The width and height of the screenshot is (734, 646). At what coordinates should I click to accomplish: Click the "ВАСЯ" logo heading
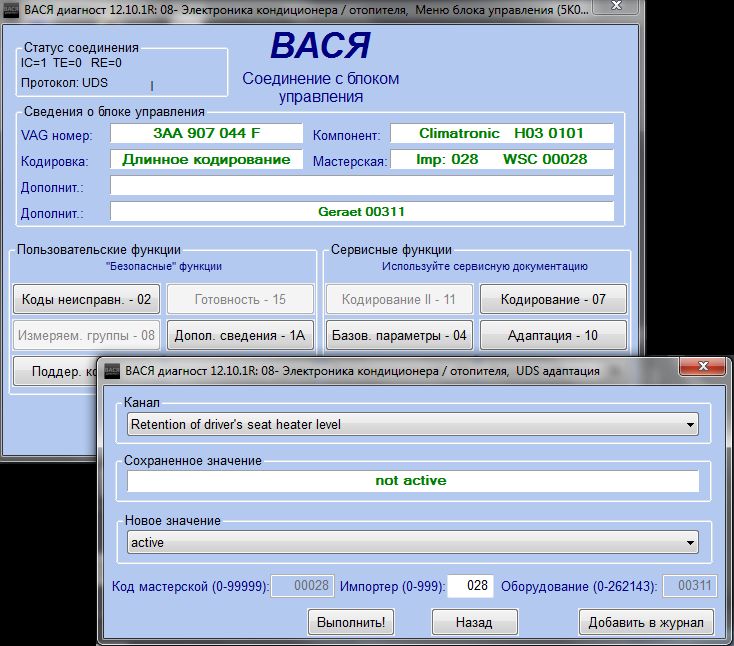(x=321, y=46)
